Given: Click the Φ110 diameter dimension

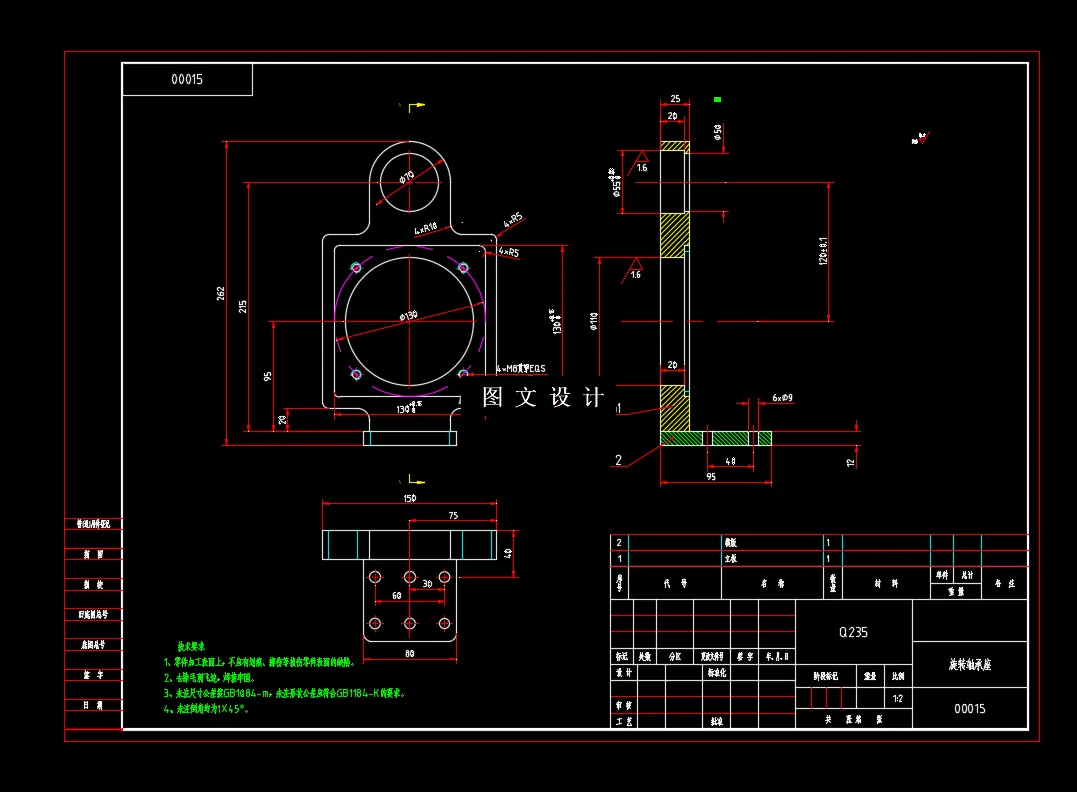Looking at the screenshot, I should (593, 321).
